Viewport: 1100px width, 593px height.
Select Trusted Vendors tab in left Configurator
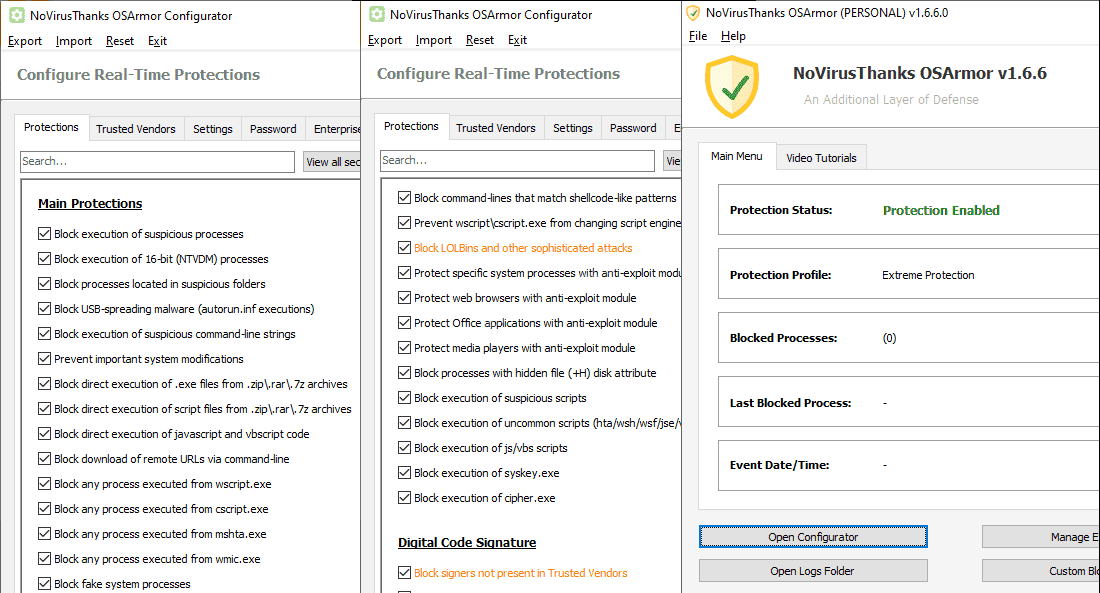[x=135, y=129]
